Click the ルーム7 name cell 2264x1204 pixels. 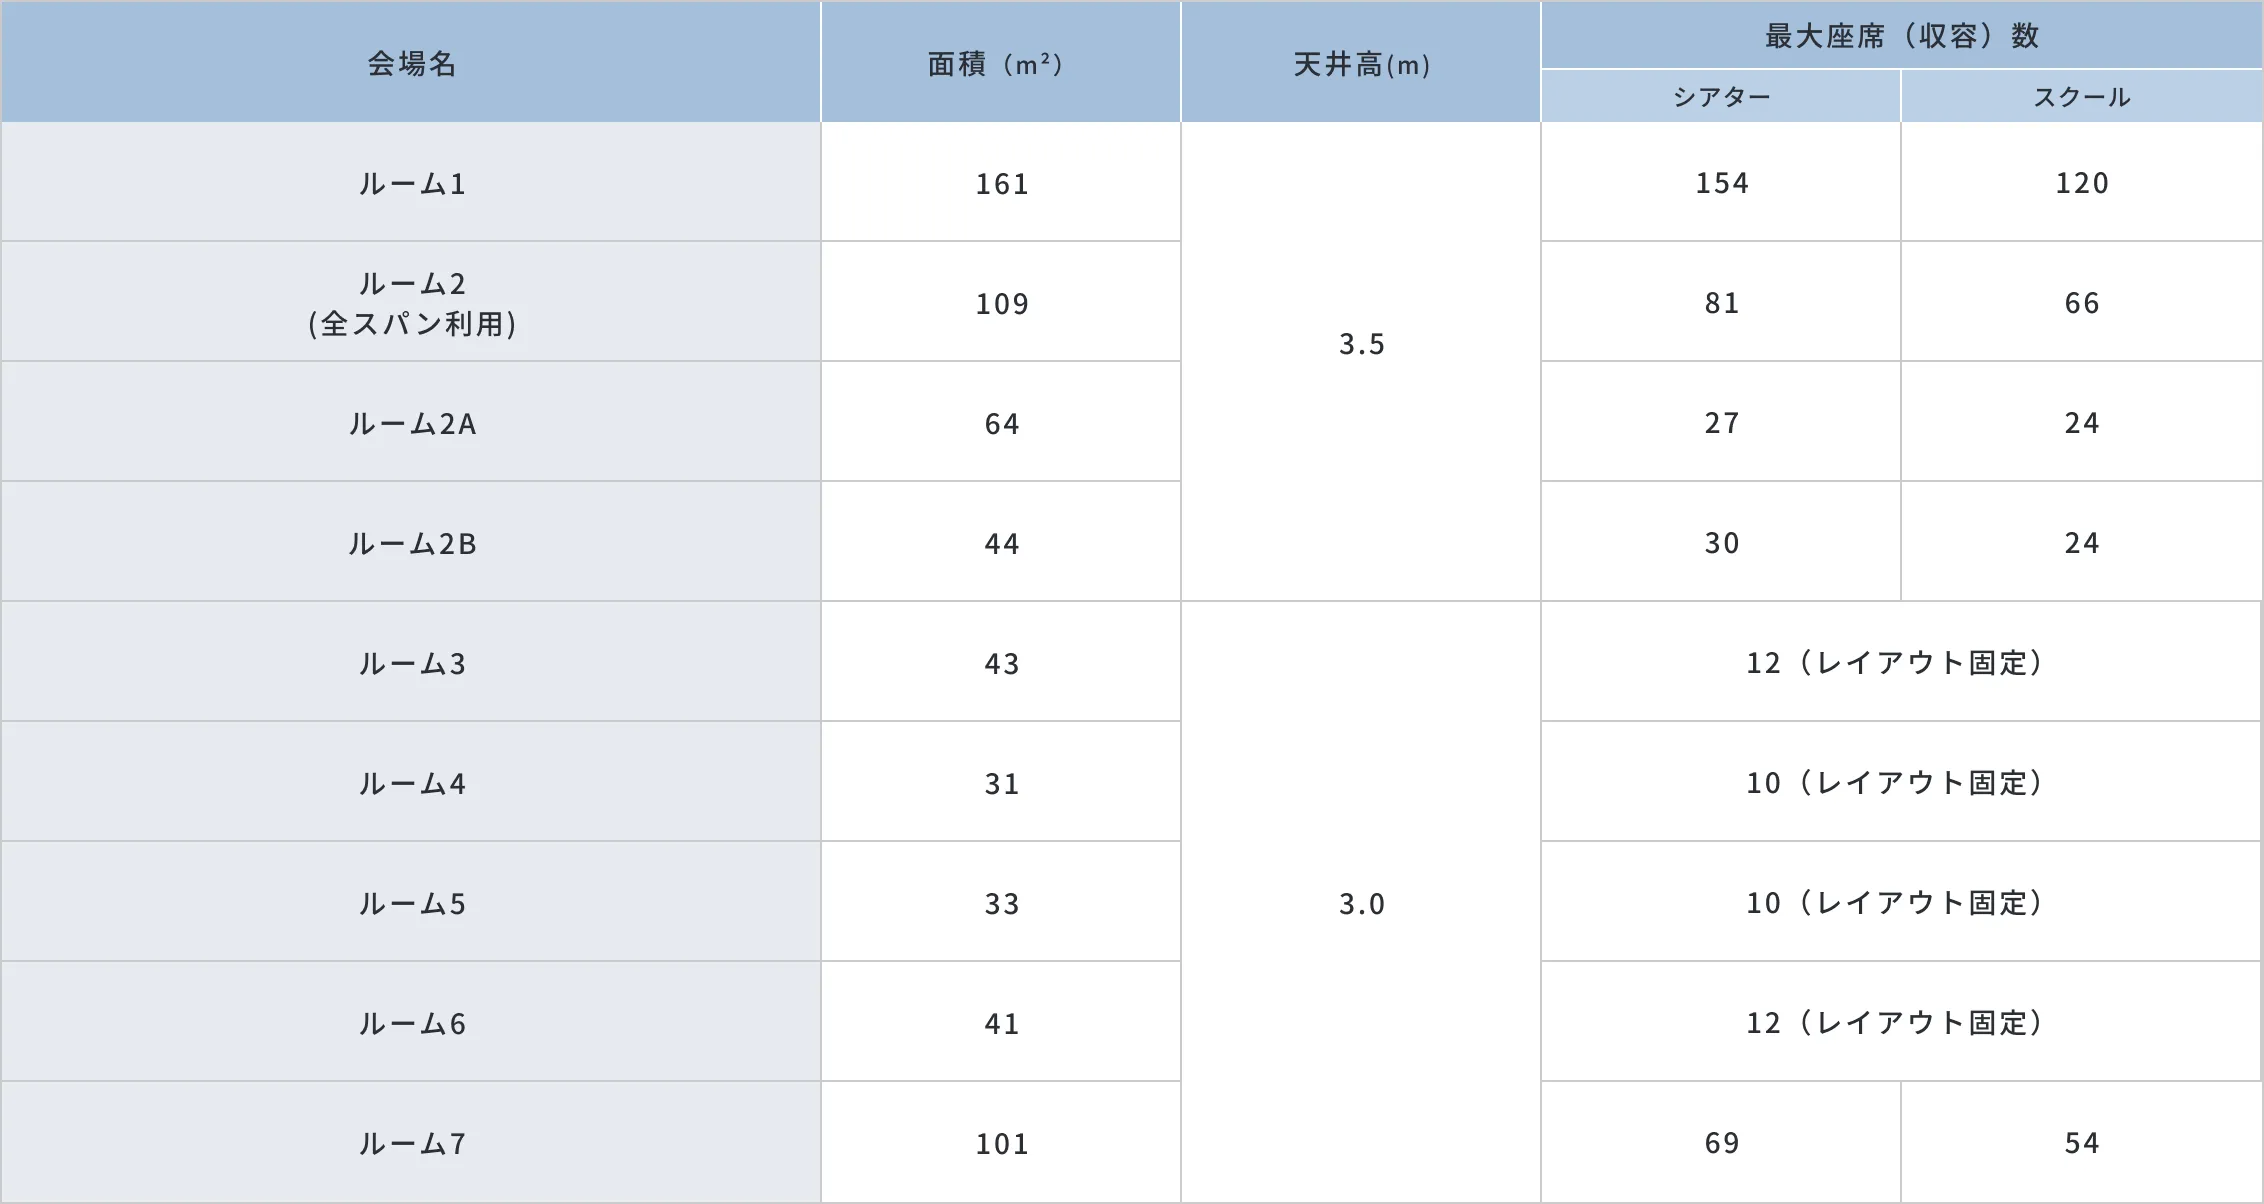tap(411, 1144)
